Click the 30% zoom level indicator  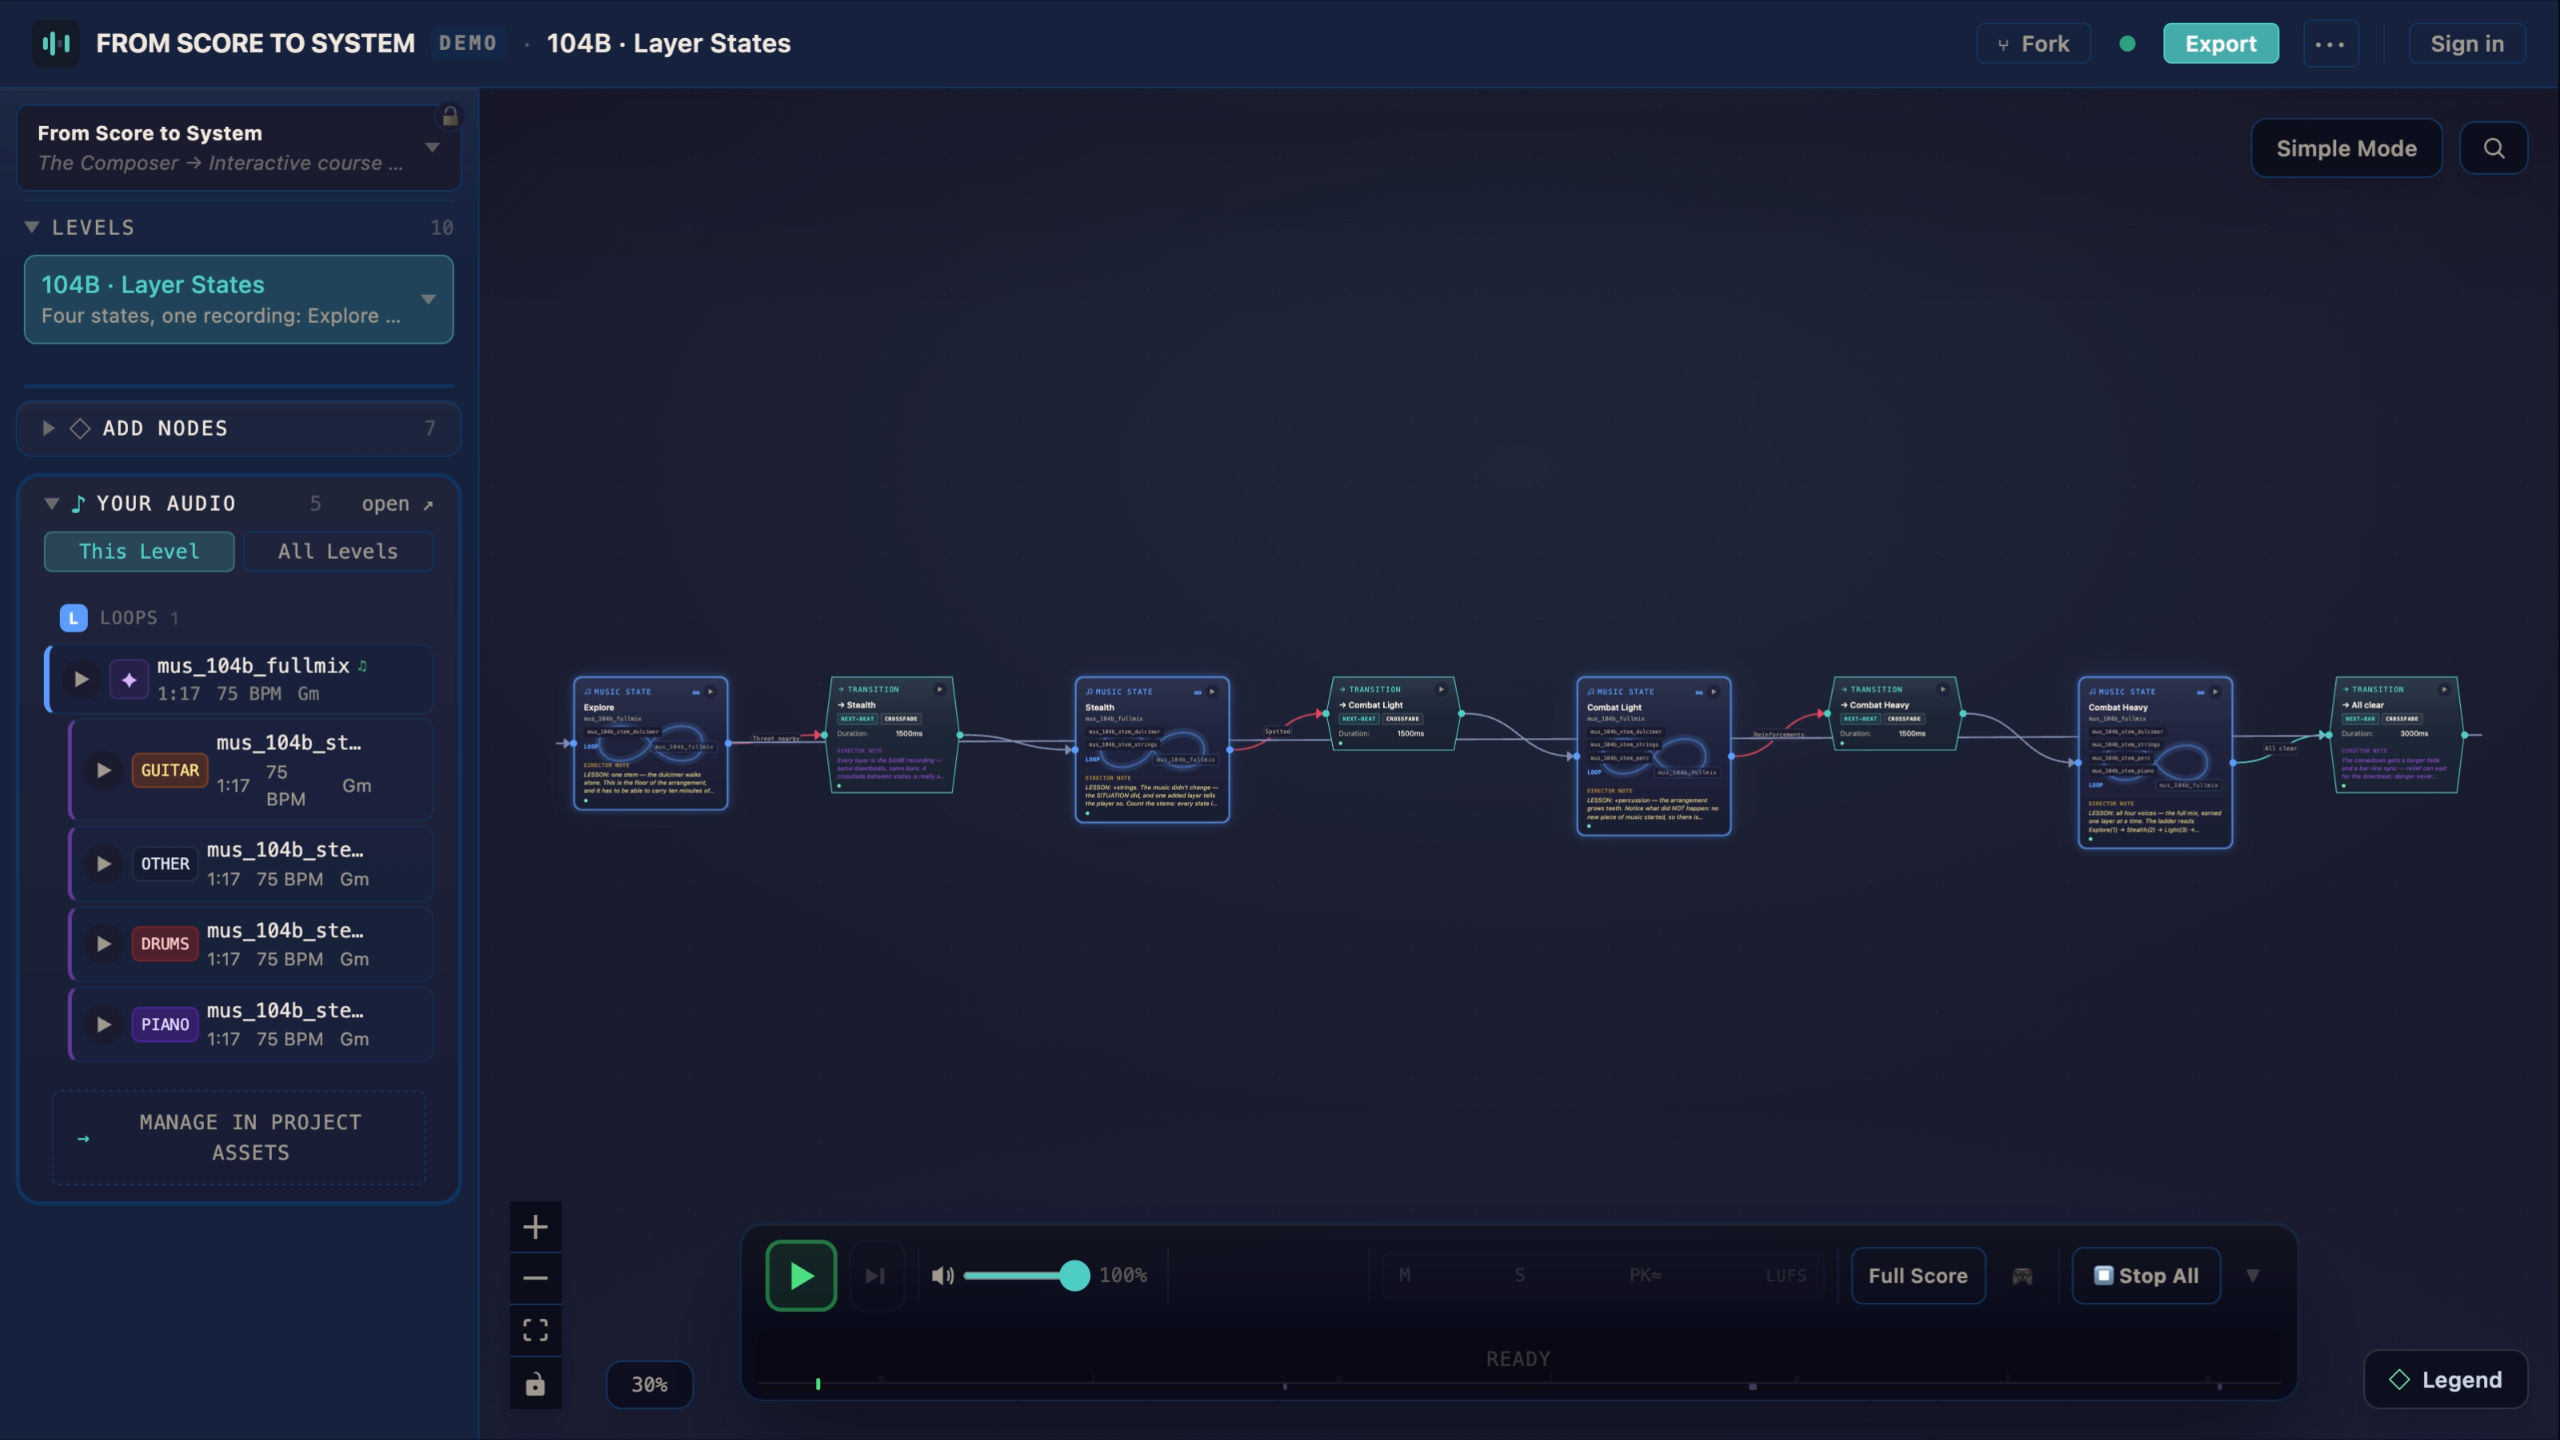point(649,1385)
